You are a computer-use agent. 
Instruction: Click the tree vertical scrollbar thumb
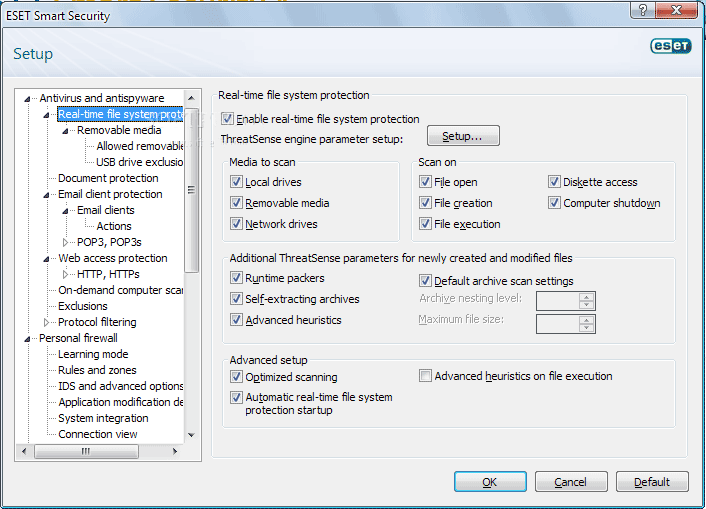(191, 190)
